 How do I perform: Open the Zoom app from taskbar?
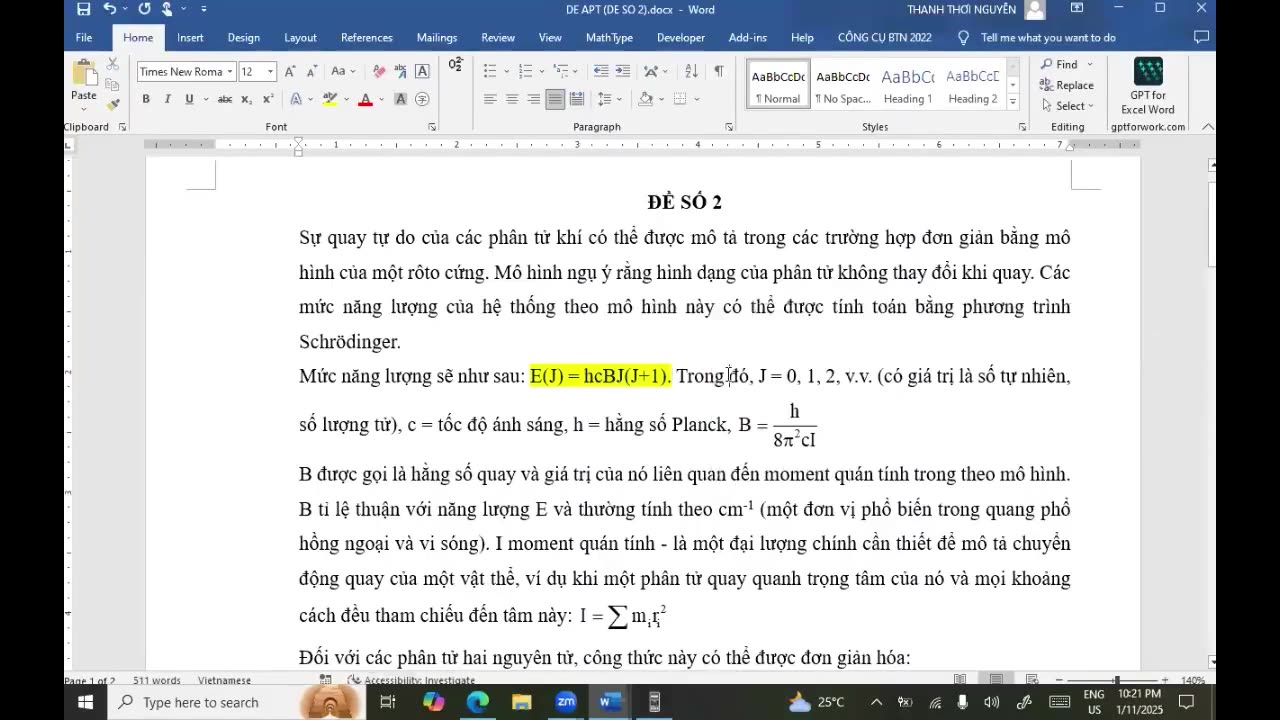566,702
